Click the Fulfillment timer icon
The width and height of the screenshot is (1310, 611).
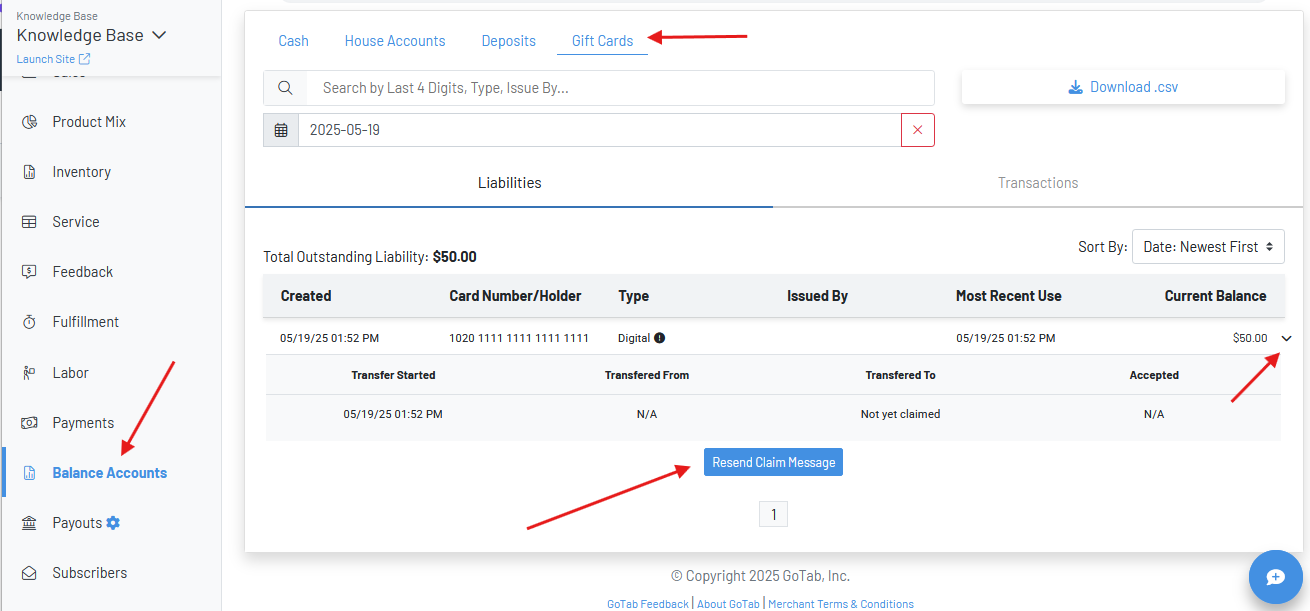click(29, 322)
